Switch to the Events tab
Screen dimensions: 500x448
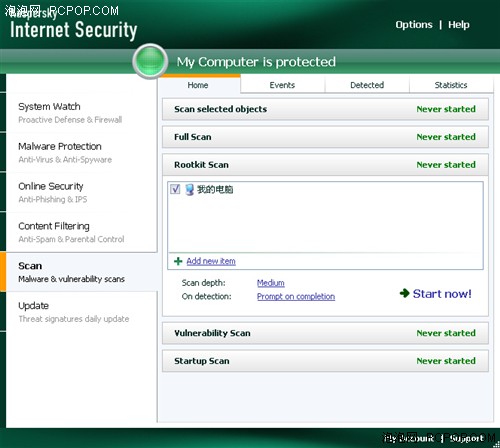click(x=282, y=85)
